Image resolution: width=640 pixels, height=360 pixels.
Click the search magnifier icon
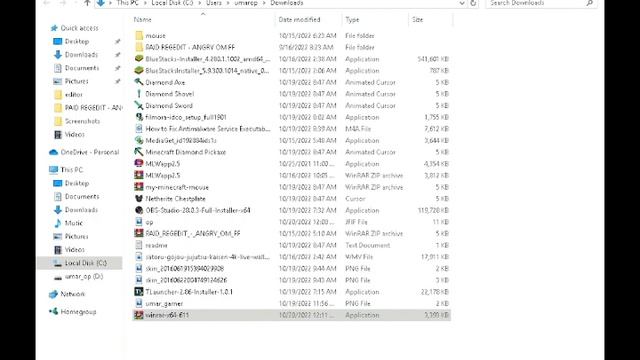[x=589, y=3]
